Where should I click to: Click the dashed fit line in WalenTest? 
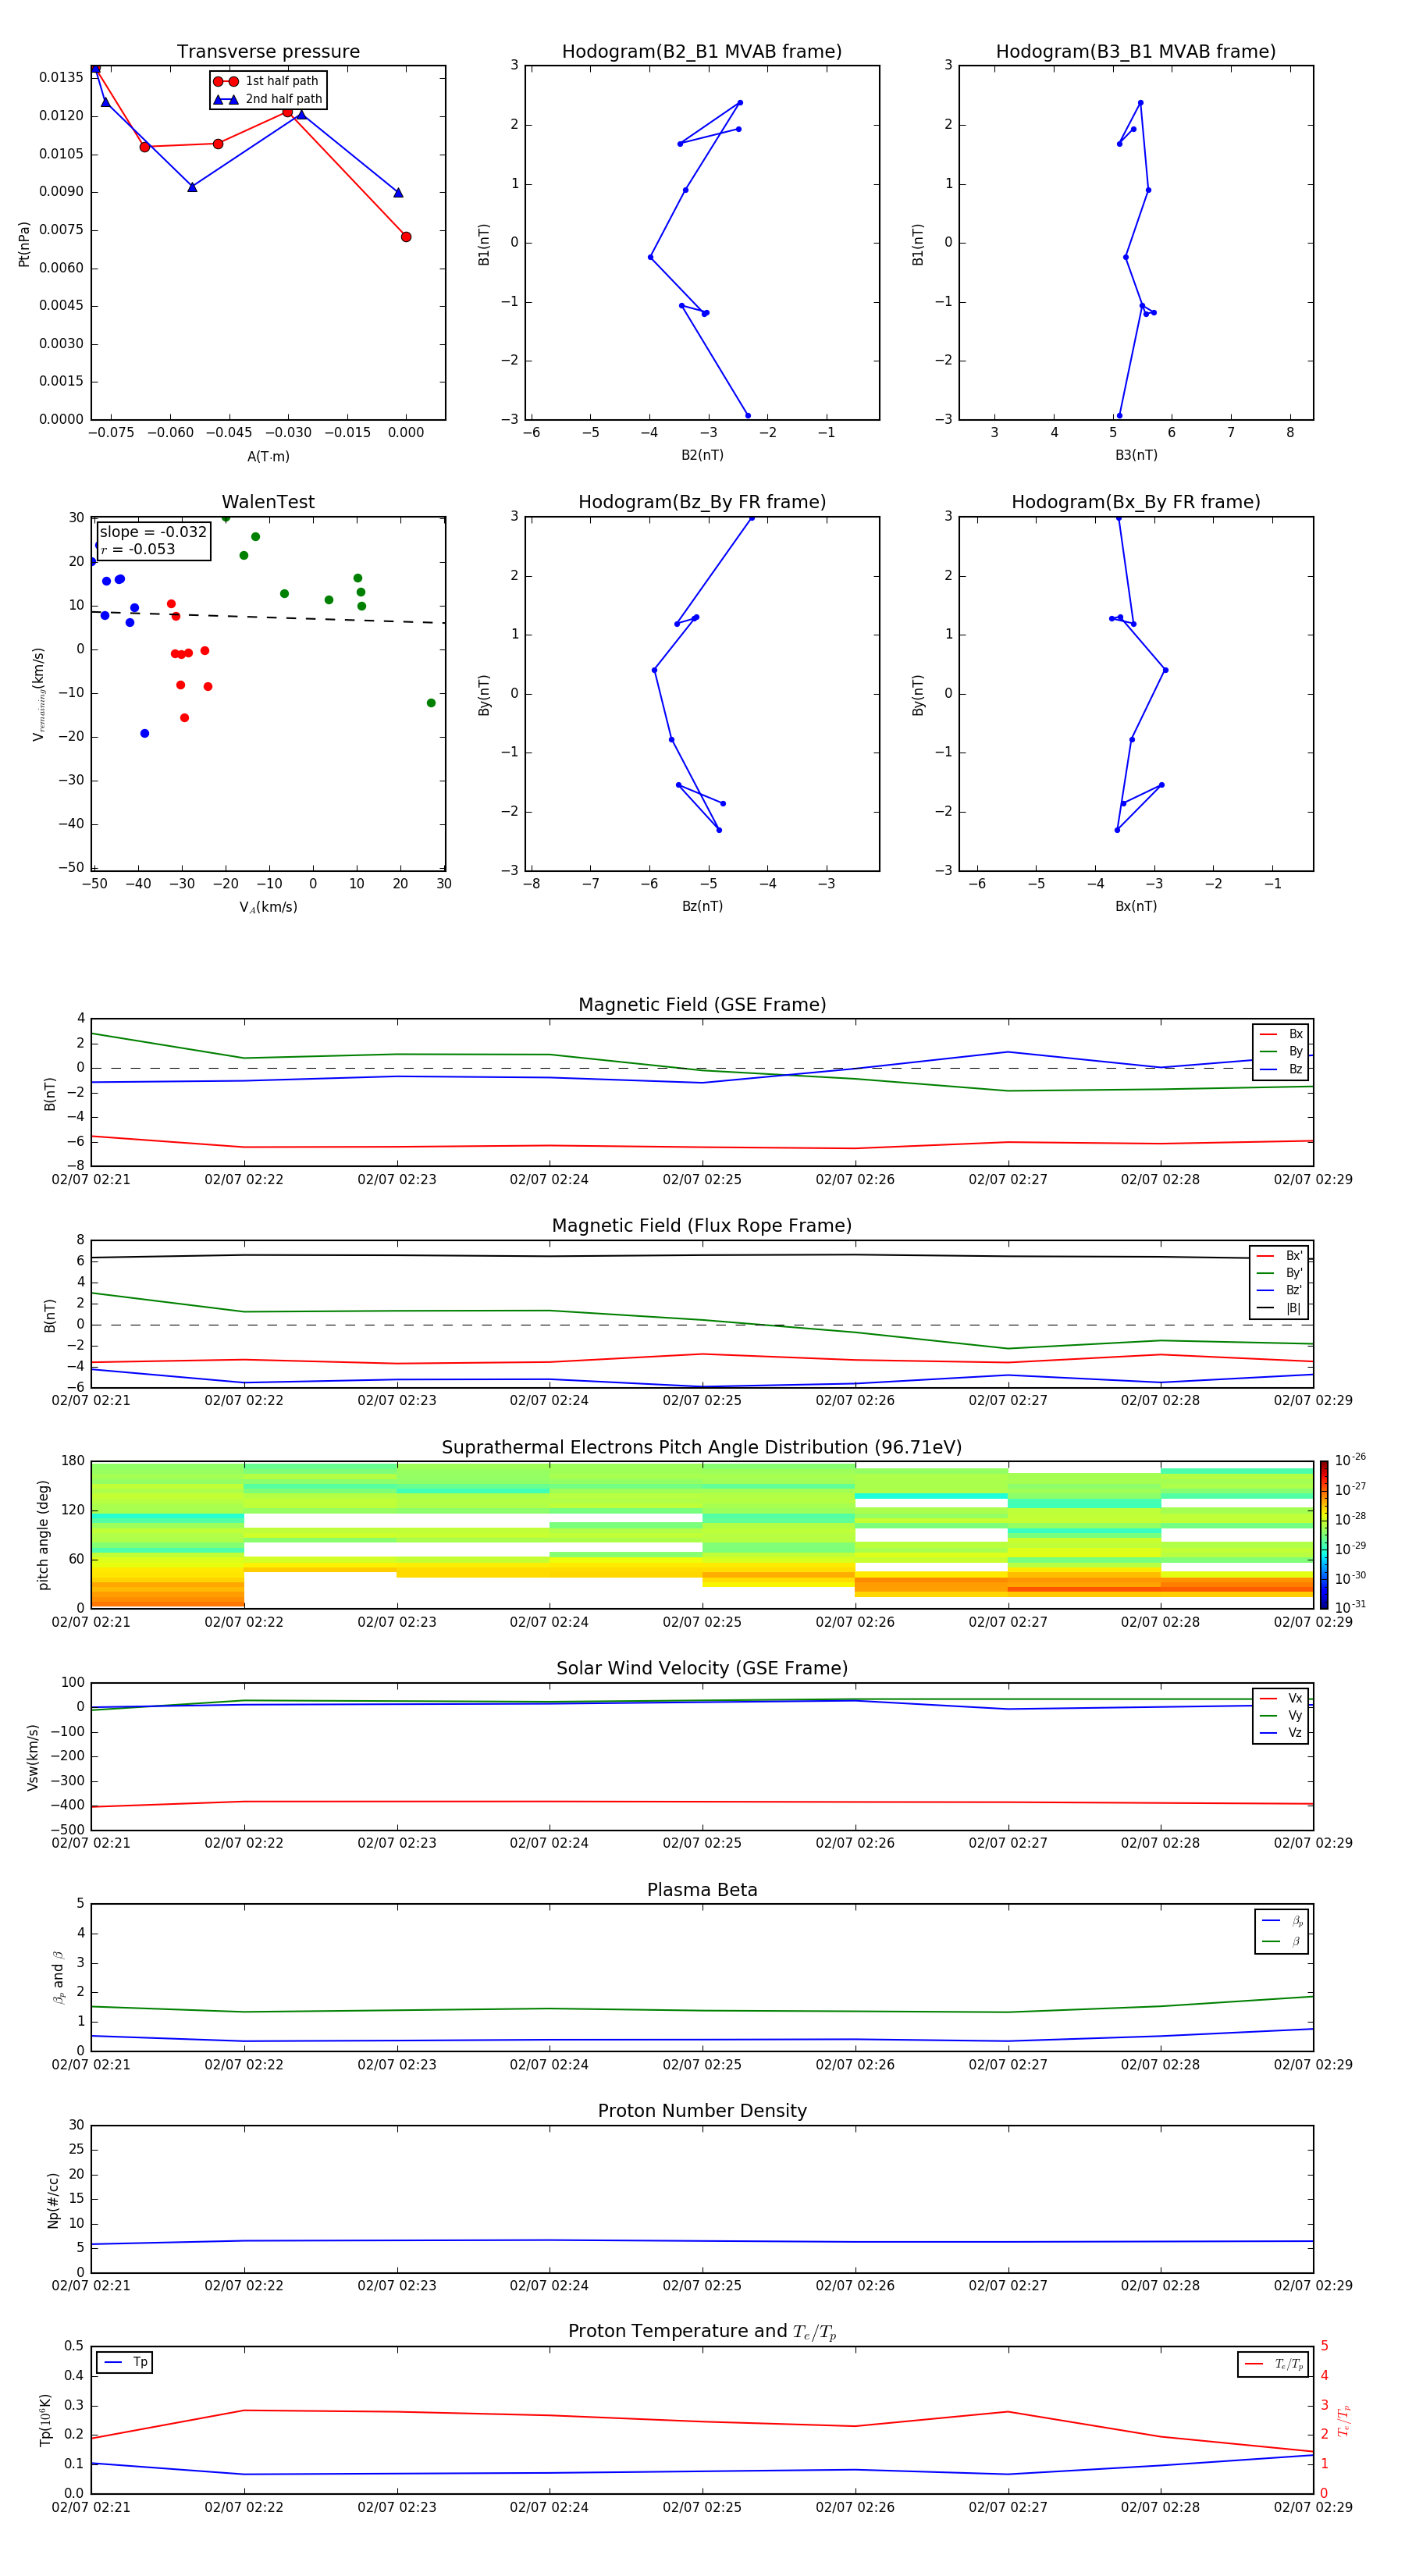pos(268,617)
